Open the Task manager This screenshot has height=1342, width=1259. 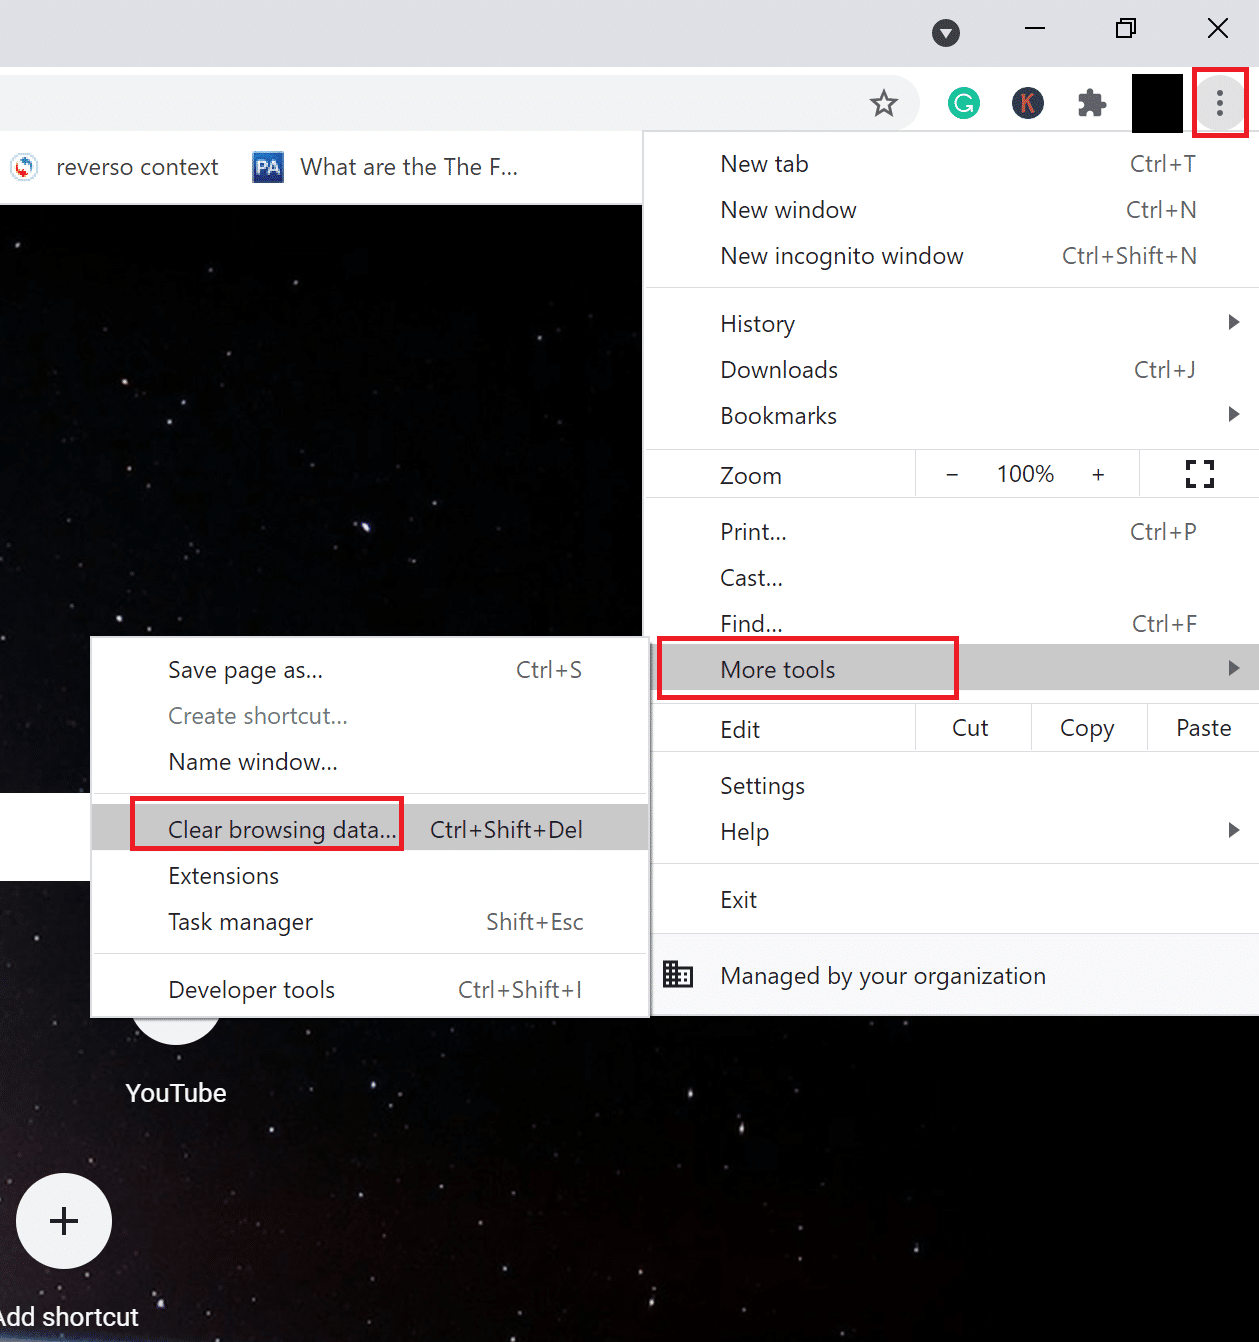[240, 921]
